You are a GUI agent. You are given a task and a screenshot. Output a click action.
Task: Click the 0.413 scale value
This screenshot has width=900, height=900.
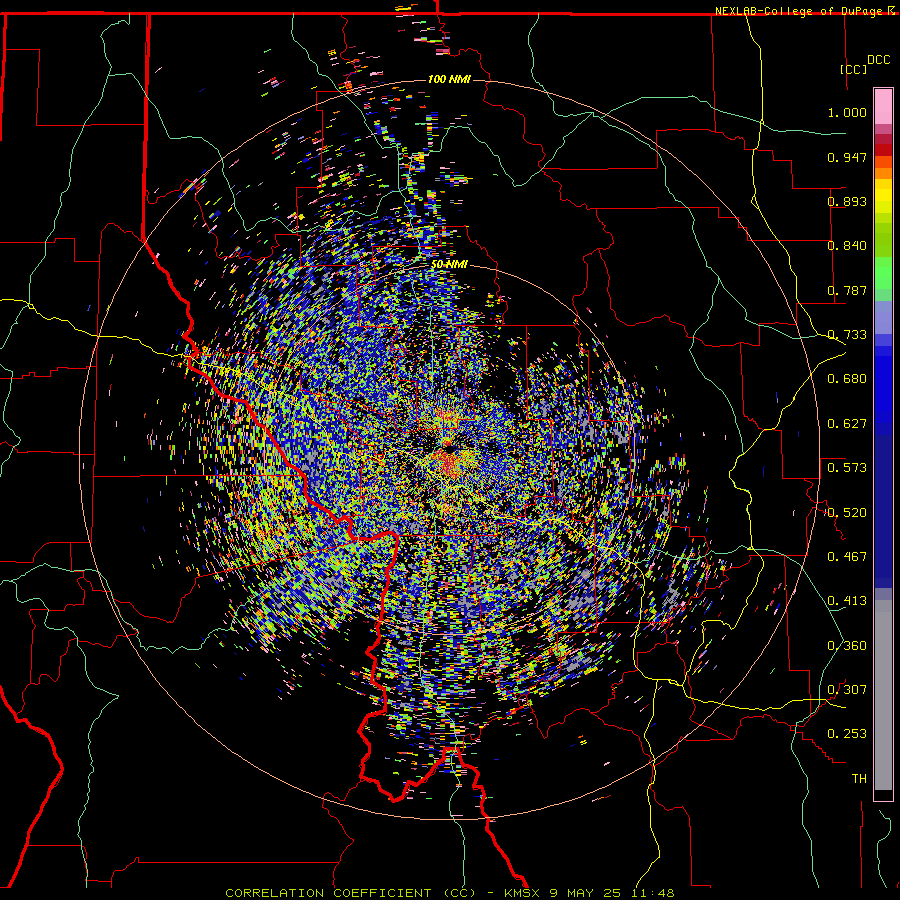coord(847,601)
